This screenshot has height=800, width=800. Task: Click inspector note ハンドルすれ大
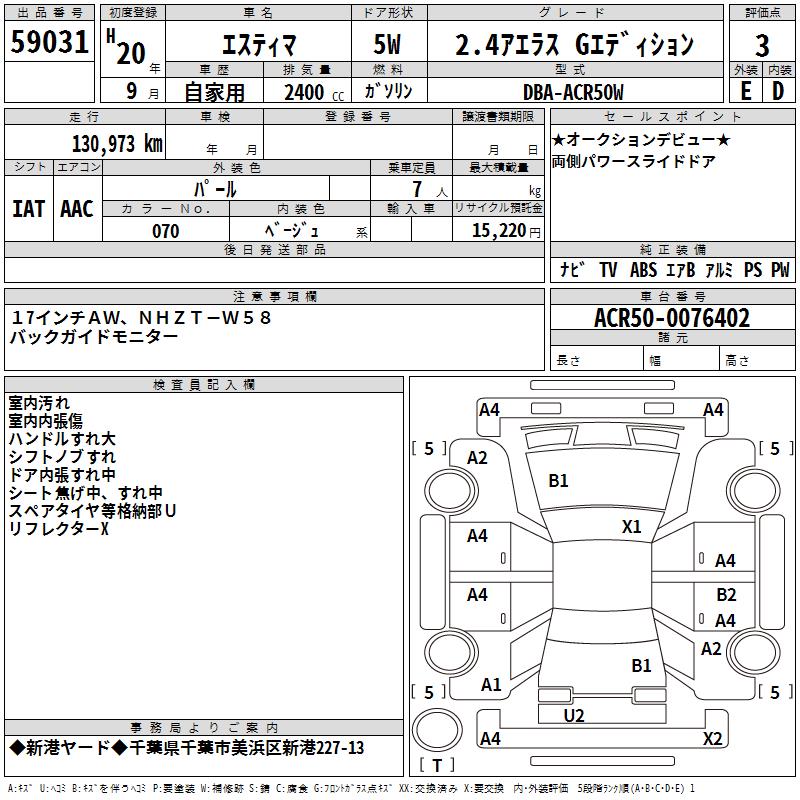click(x=62, y=439)
